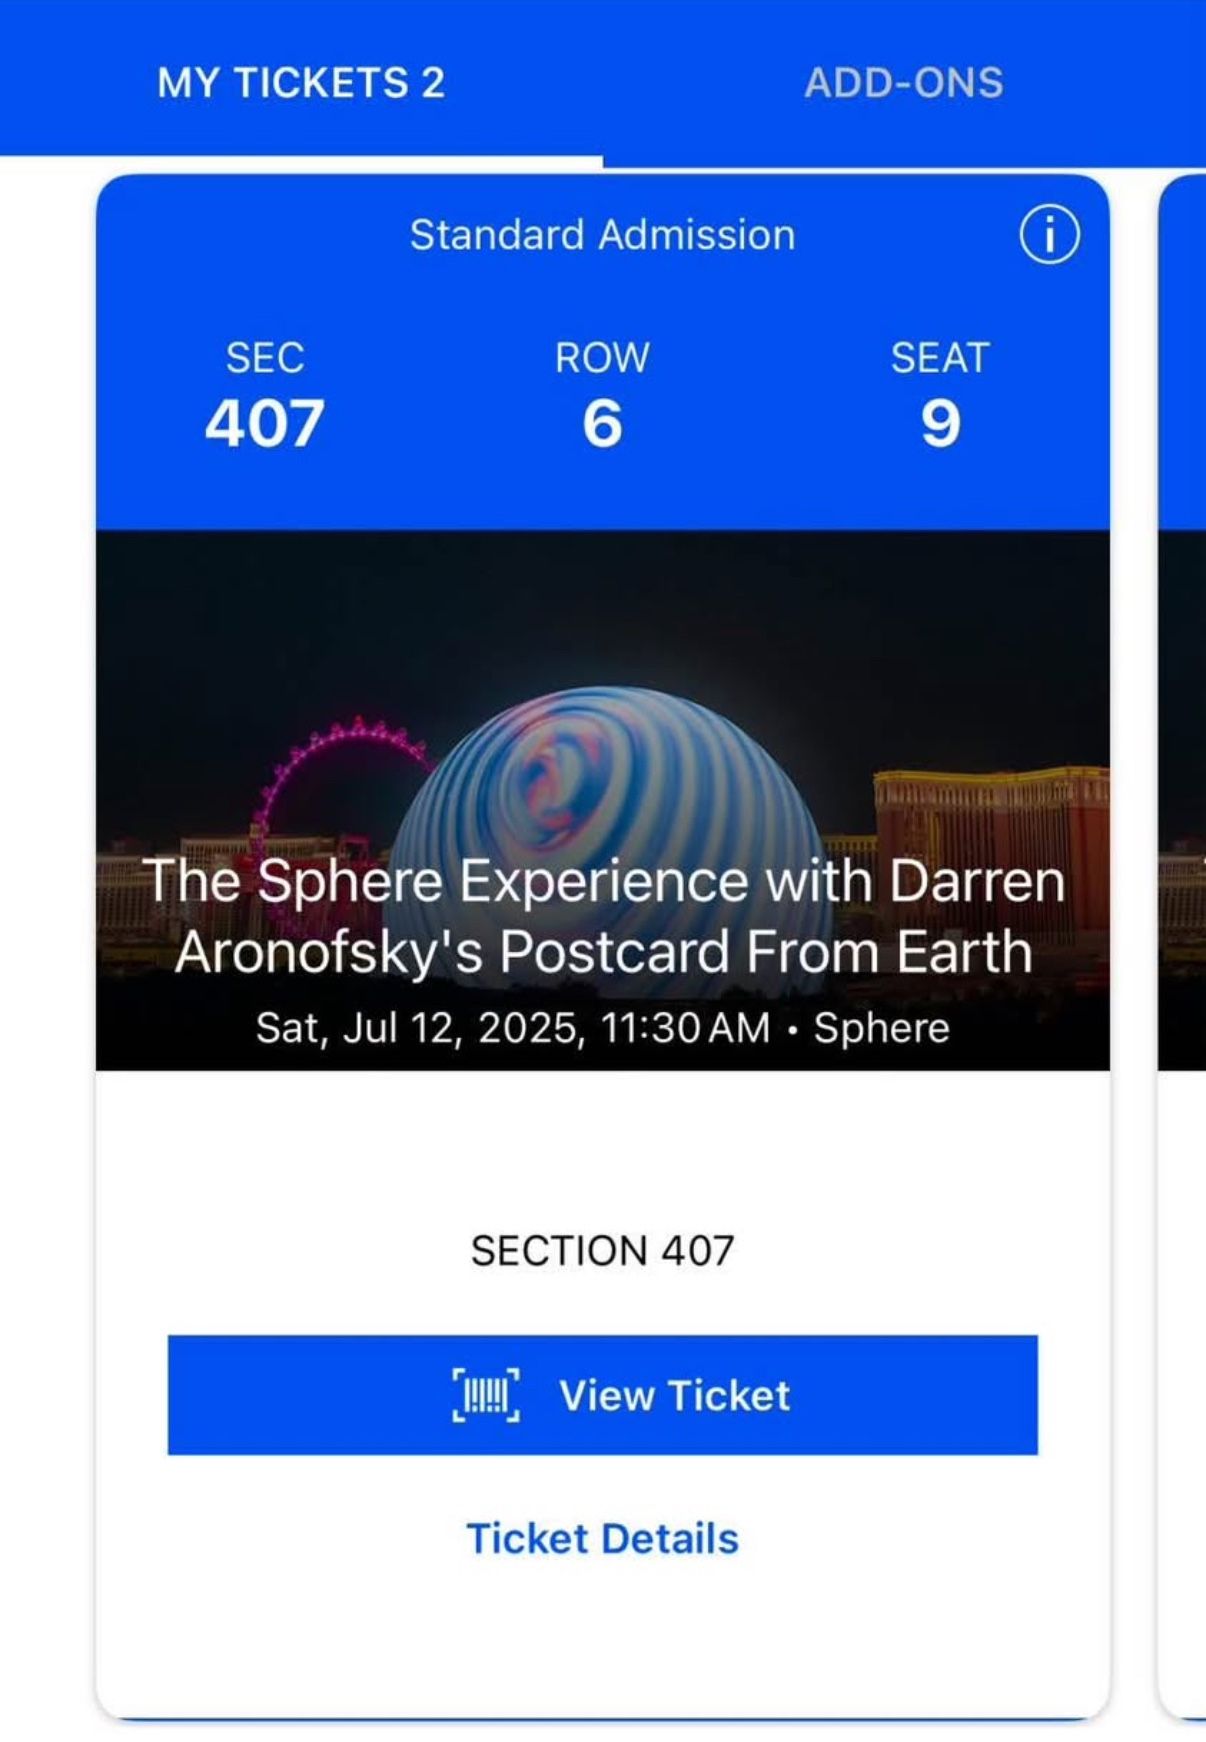Open the Ticket Details link
1206x1742 pixels.
[603, 1538]
